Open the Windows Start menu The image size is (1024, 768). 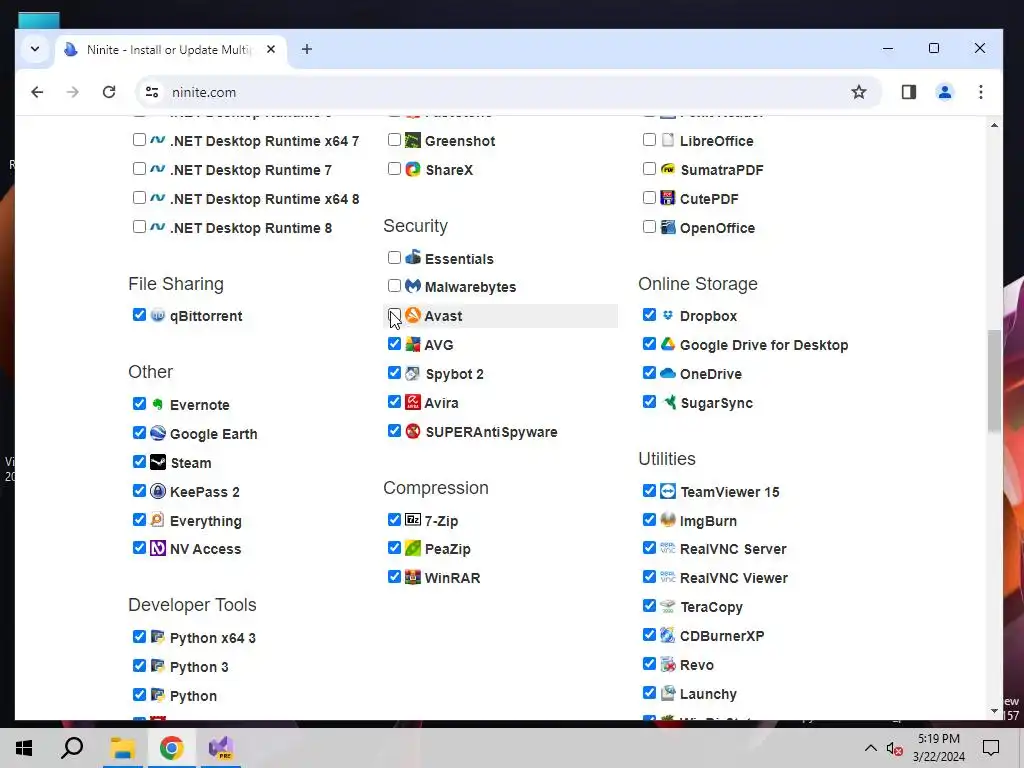point(24,748)
